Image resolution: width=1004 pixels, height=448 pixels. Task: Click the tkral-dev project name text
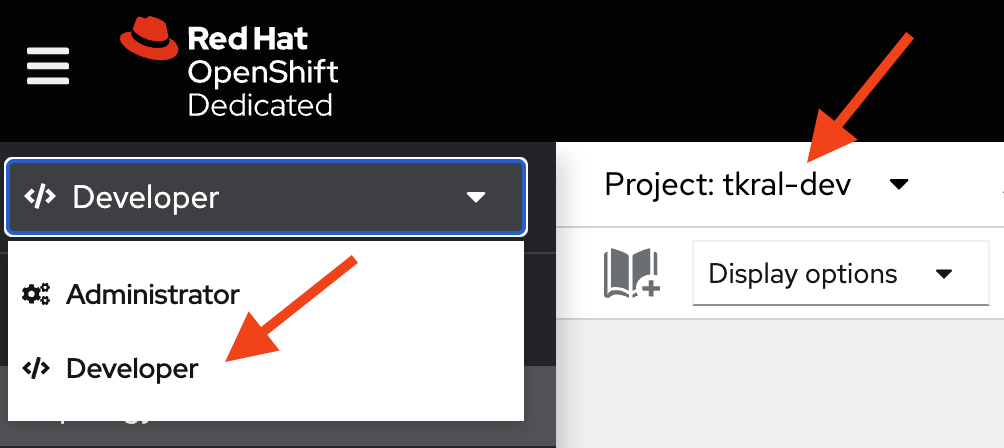(787, 185)
